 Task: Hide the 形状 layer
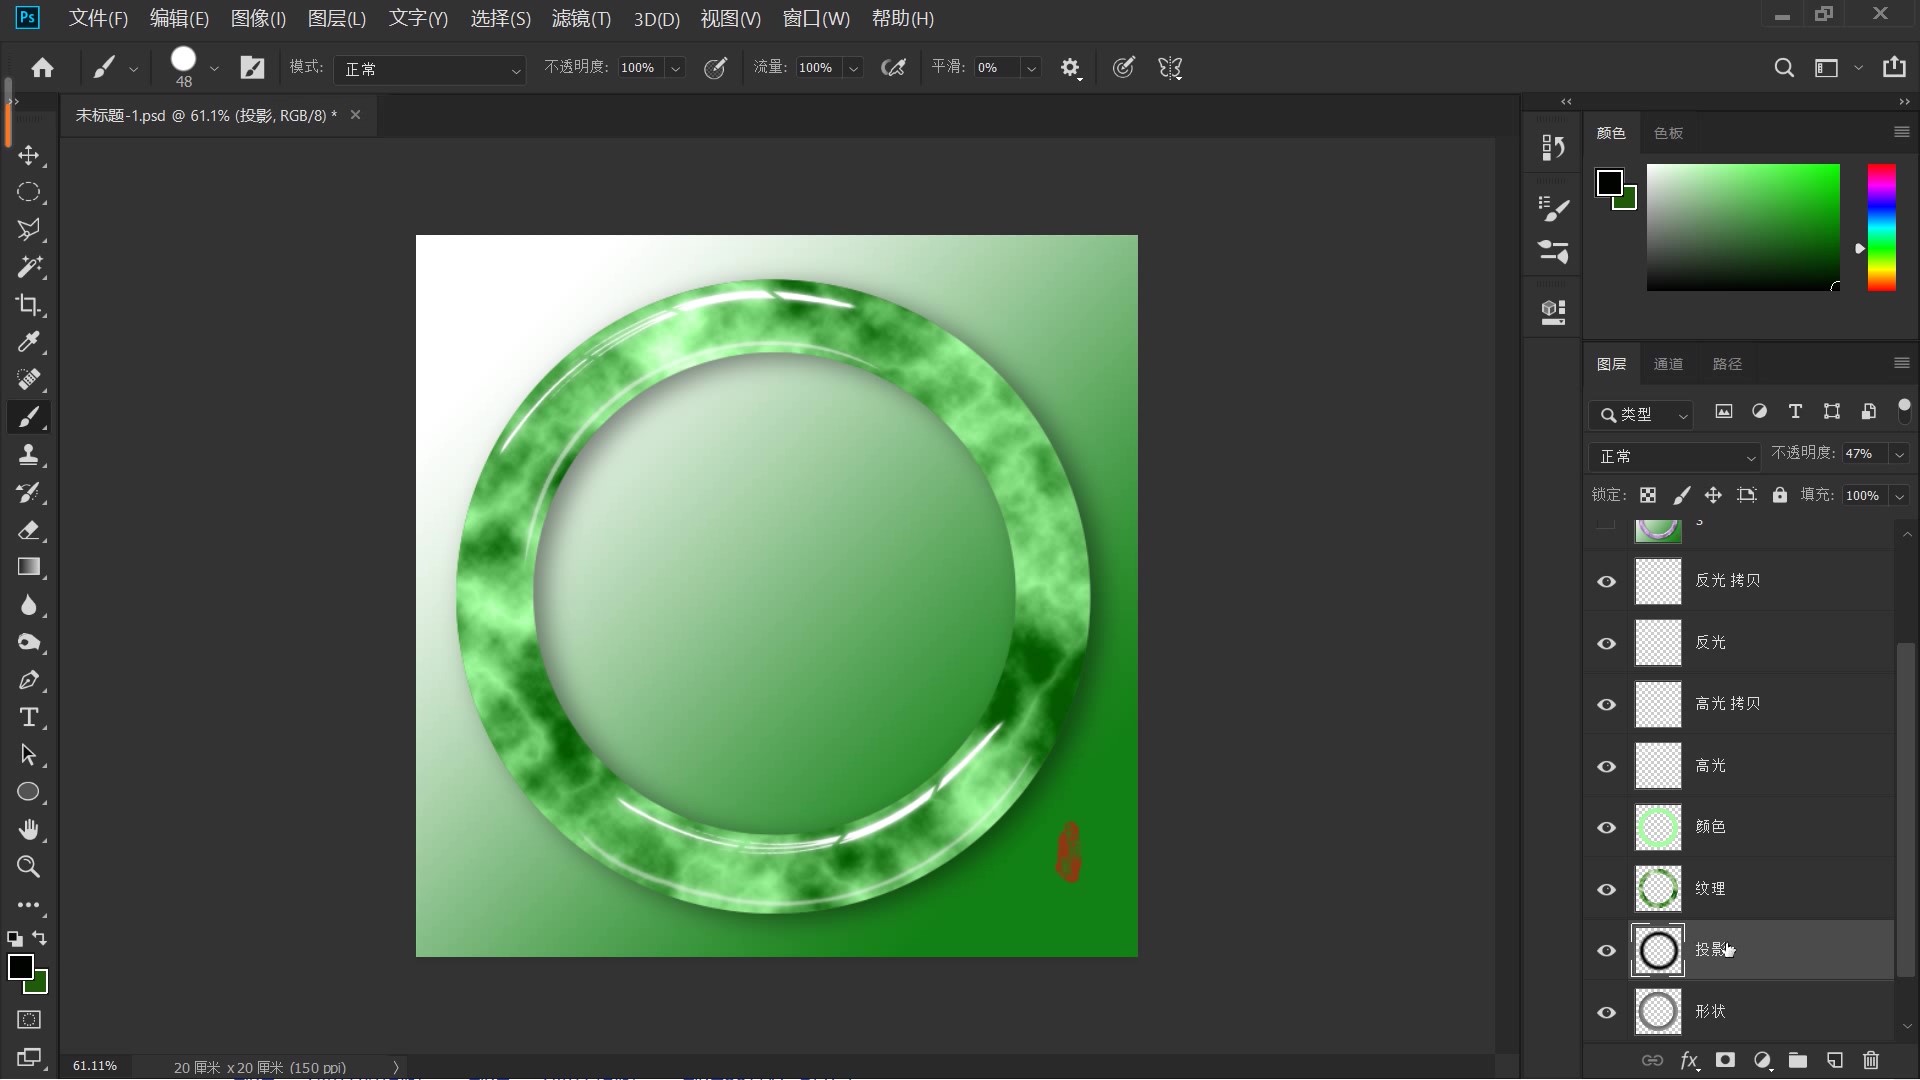pos(1607,1013)
